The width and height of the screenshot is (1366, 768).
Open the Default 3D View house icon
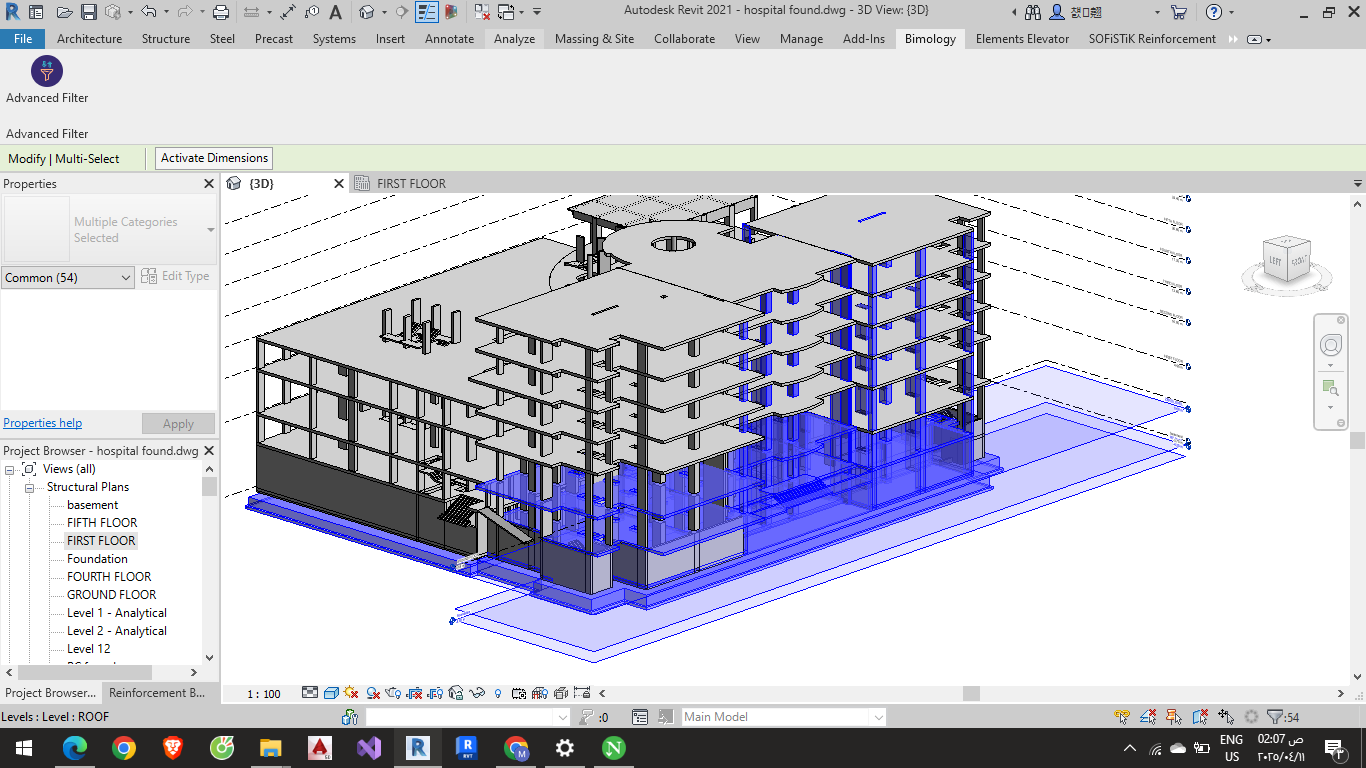click(x=367, y=12)
